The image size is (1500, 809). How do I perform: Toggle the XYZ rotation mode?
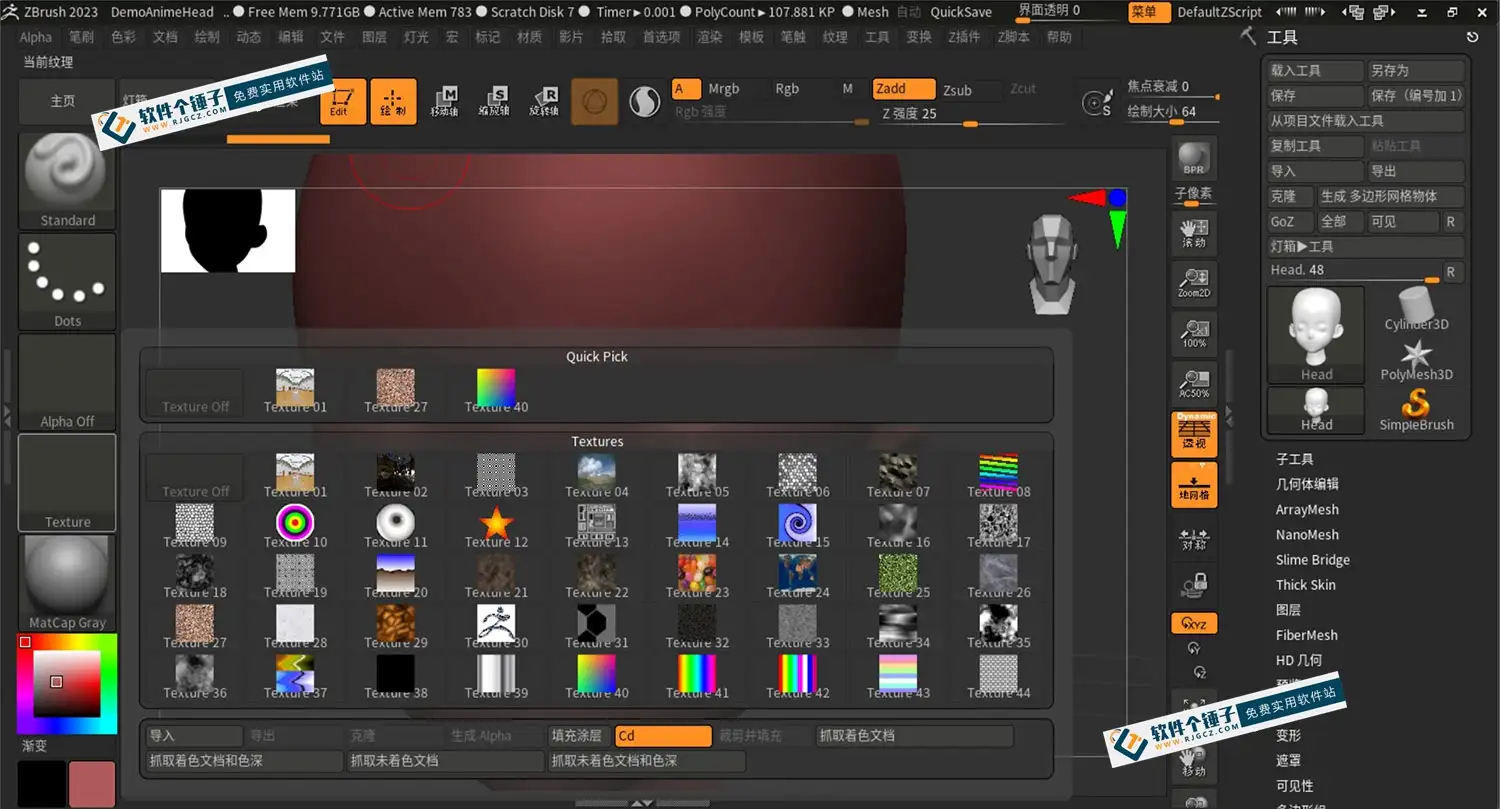1194,623
